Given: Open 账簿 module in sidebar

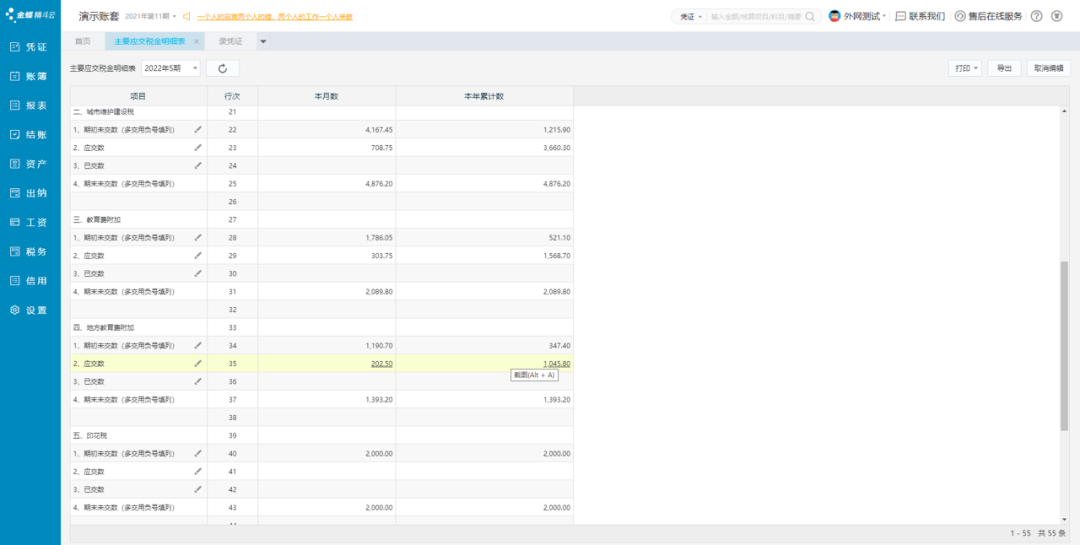Looking at the screenshot, I should (30, 76).
